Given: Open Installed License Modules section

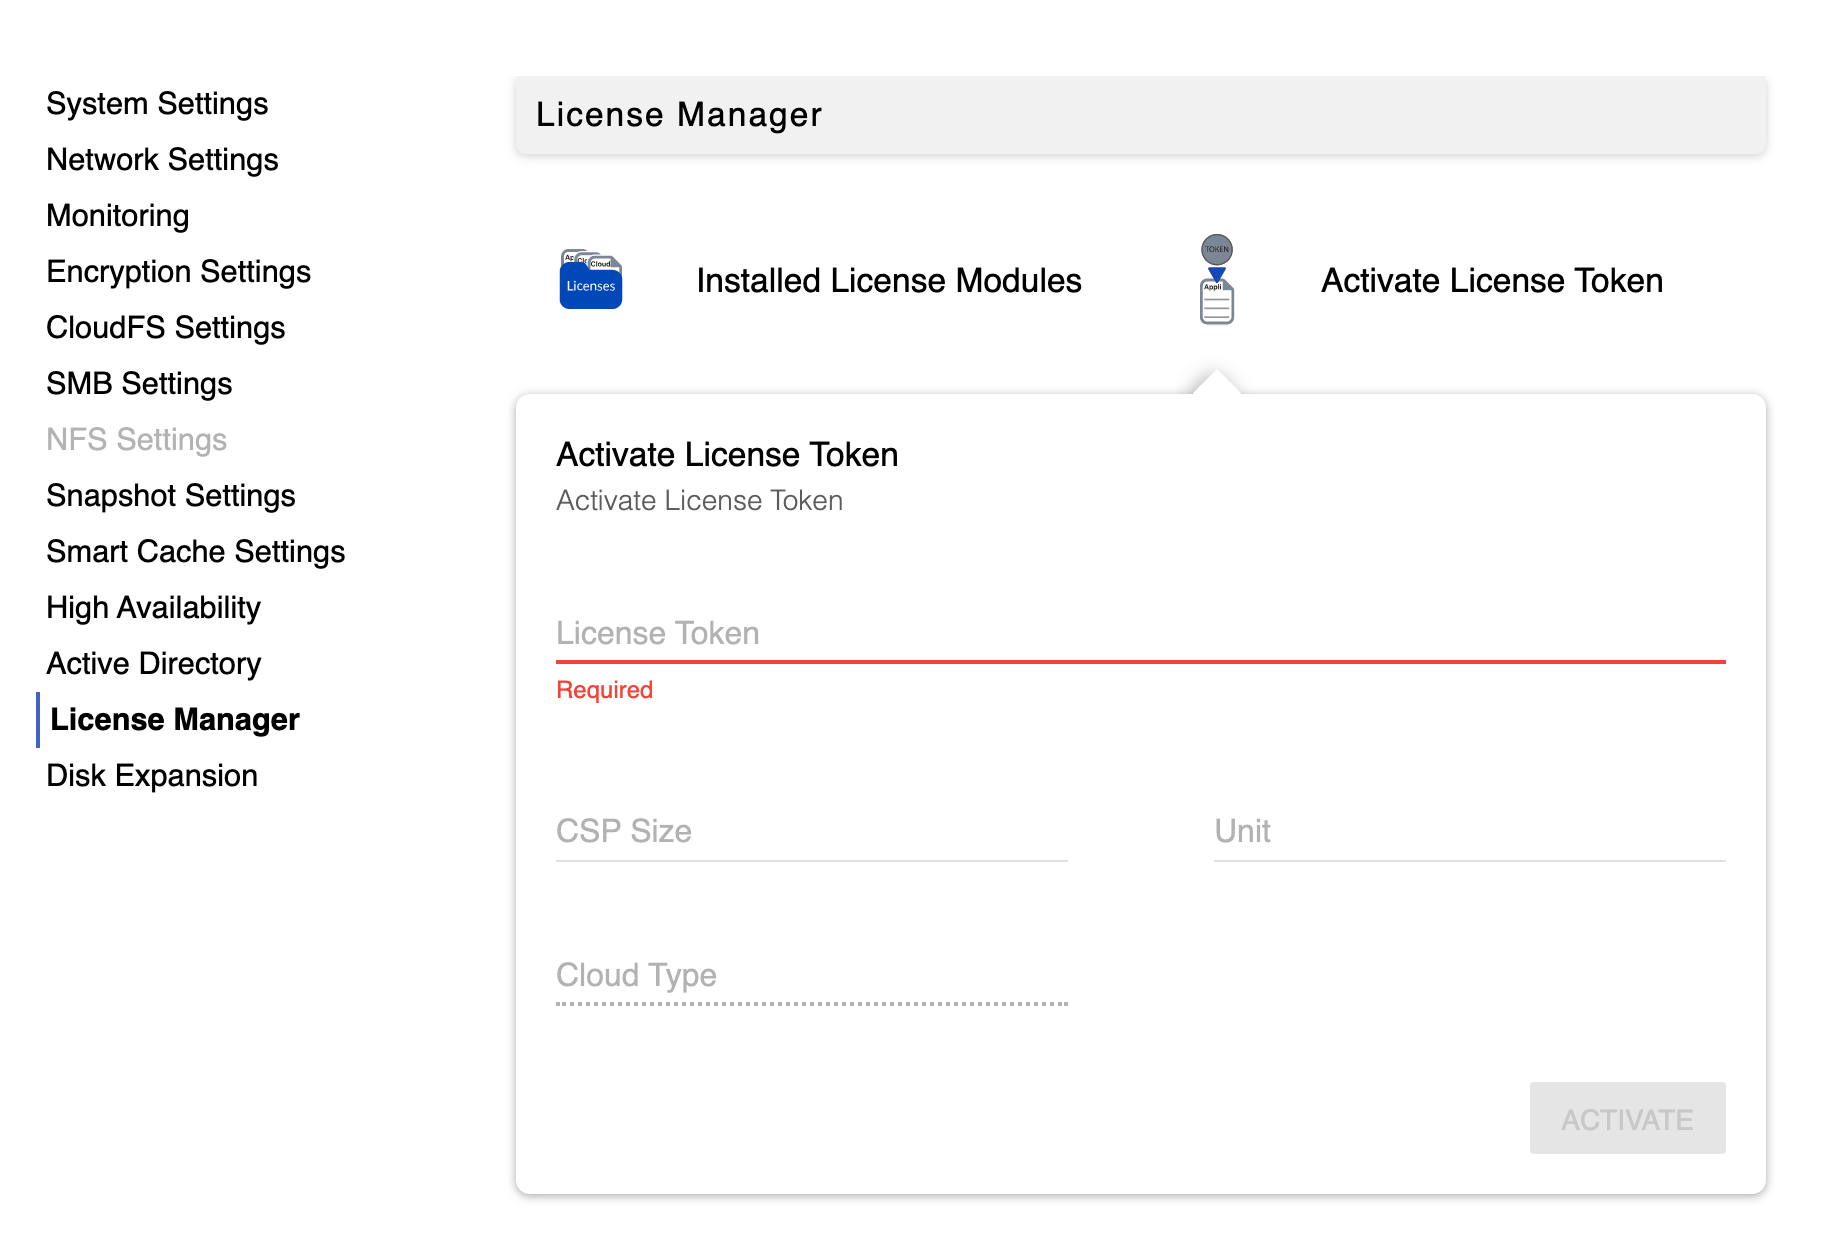Looking at the screenshot, I should tap(889, 281).
